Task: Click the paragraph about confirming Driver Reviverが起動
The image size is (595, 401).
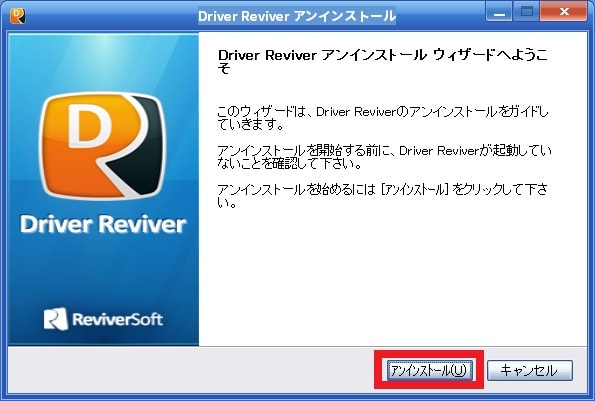Action: [x=384, y=157]
